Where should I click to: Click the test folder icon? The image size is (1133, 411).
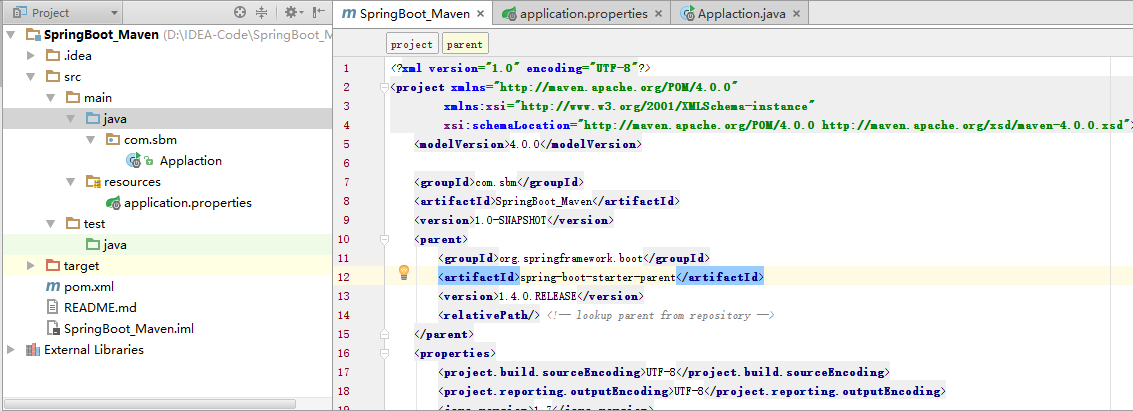click(x=73, y=223)
